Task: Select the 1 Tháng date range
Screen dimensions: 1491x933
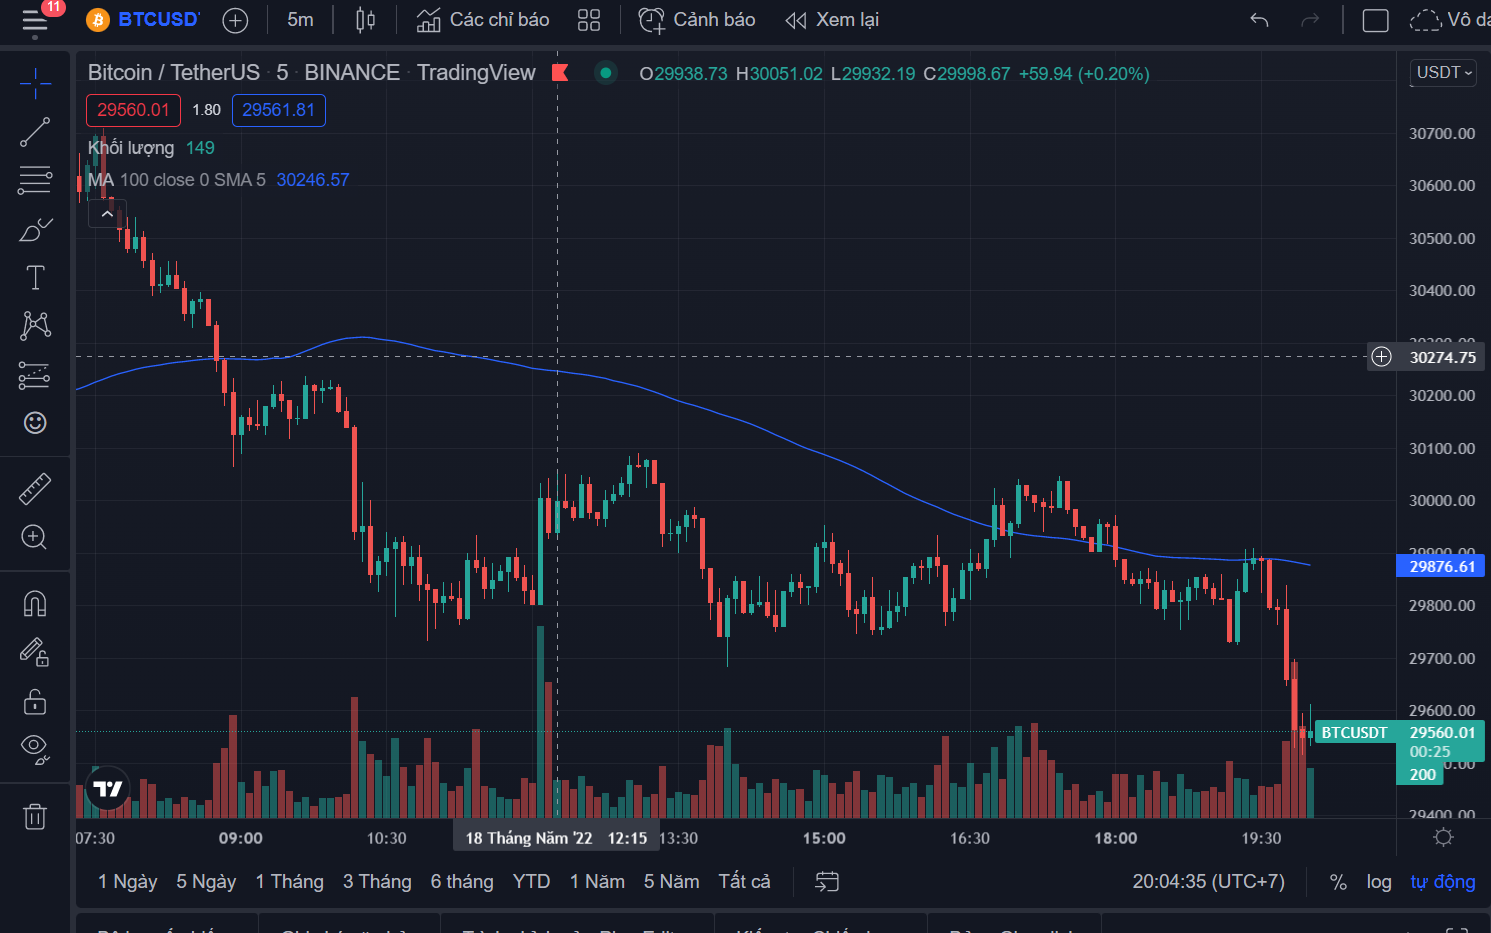Action: (x=289, y=882)
